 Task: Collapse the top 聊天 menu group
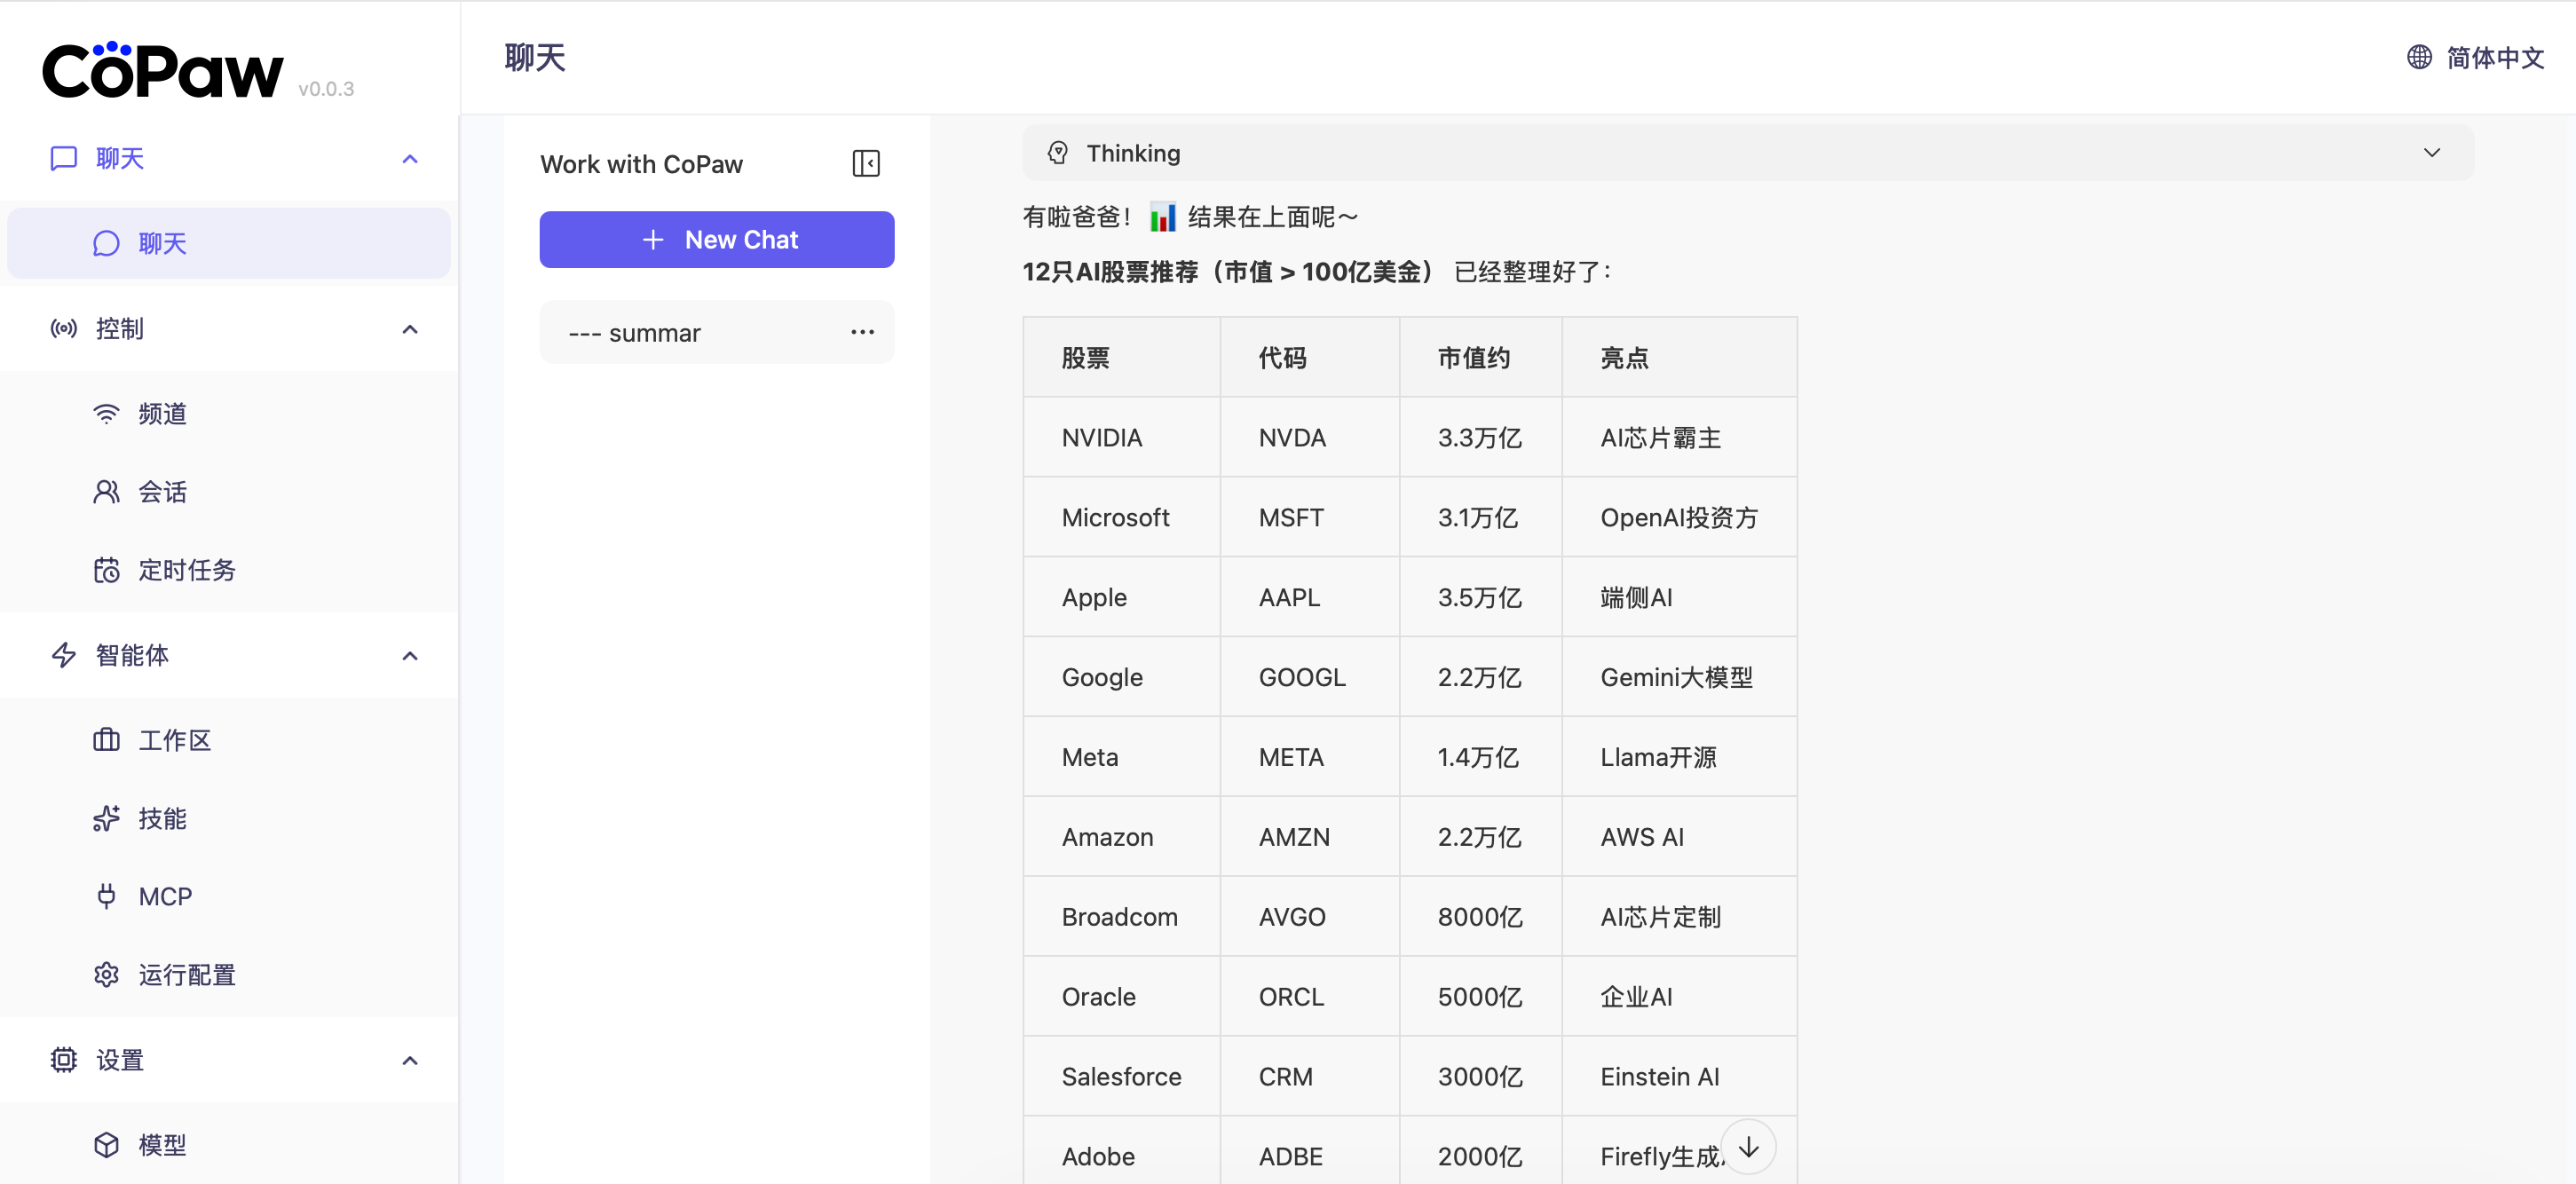tap(409, 158)
